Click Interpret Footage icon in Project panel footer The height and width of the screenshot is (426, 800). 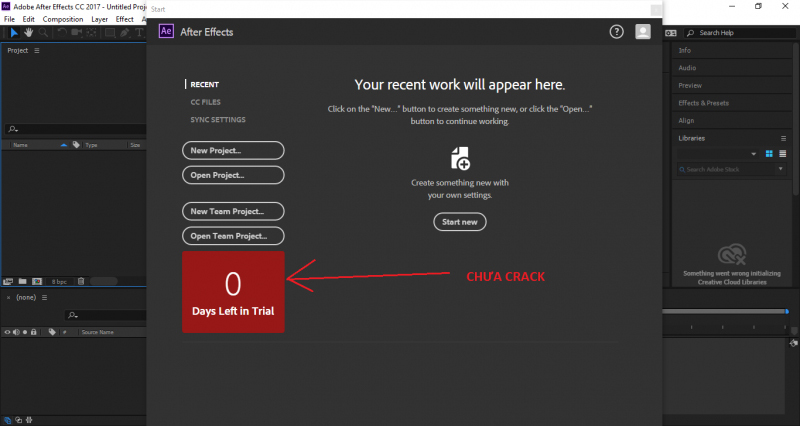[8, 281]
